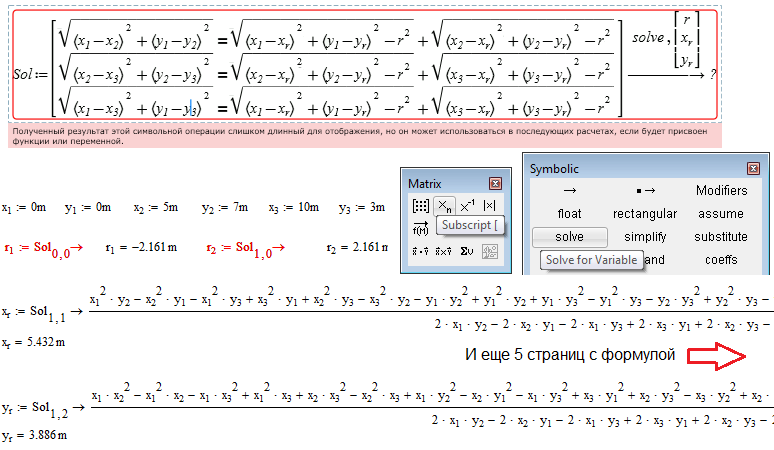Apply matrix inverse X⁻¹ icon
774x450 pixels.
467,206
